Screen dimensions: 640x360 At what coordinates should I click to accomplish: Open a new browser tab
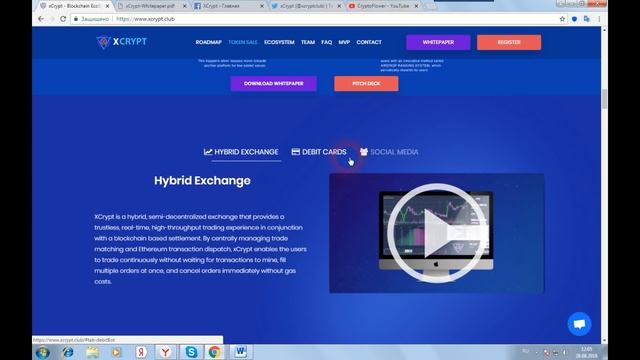(x=429, y=6)
